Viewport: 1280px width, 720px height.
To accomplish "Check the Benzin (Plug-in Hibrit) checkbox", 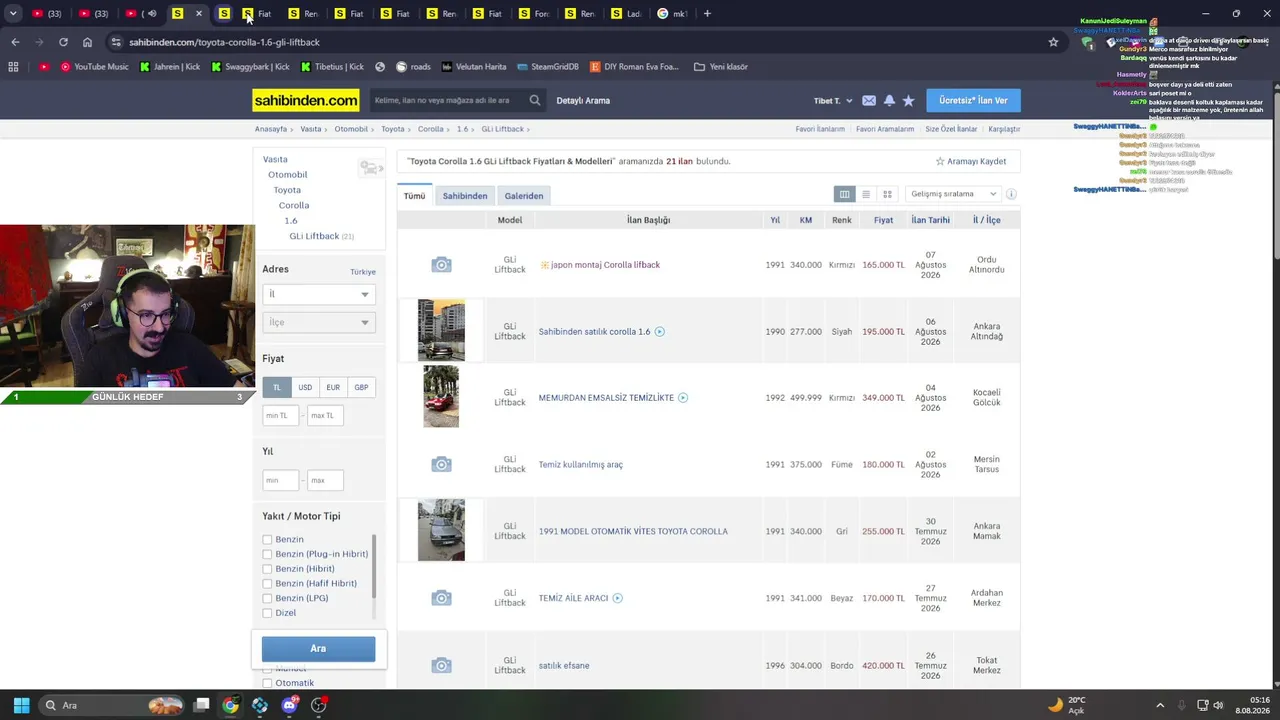I will [267, 554].
